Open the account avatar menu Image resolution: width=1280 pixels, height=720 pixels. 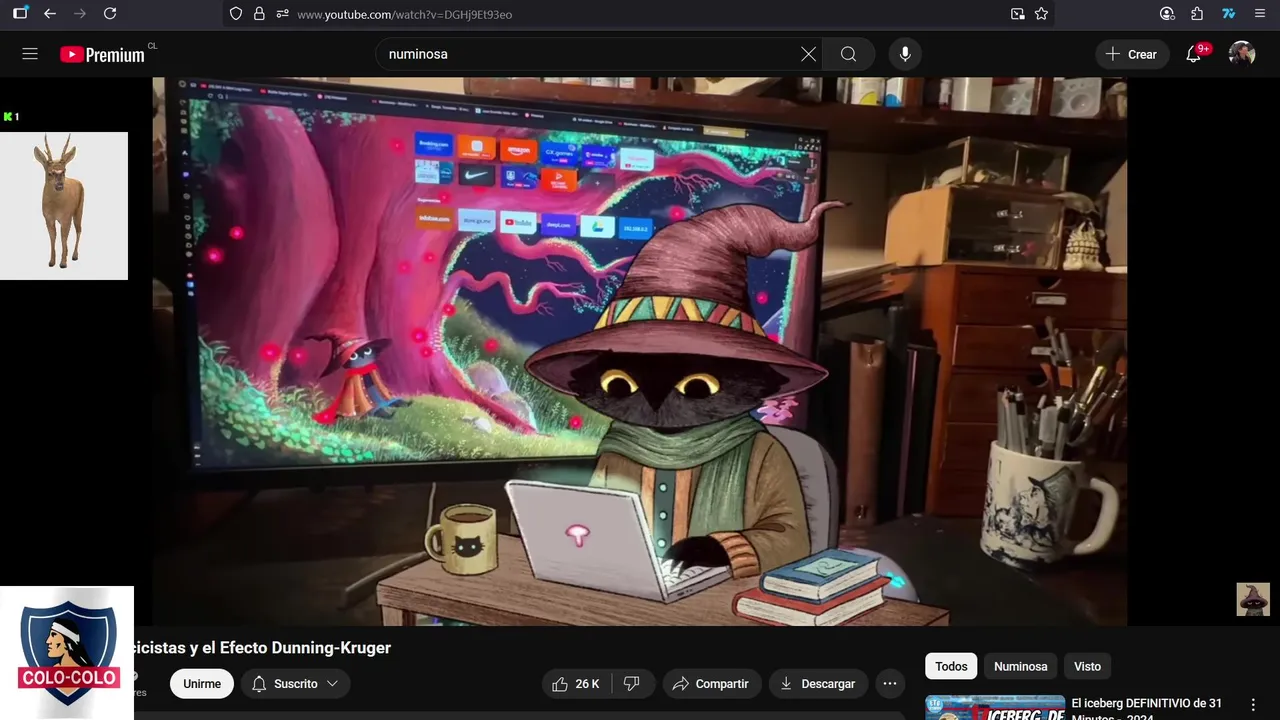[x=1242, y=54]
